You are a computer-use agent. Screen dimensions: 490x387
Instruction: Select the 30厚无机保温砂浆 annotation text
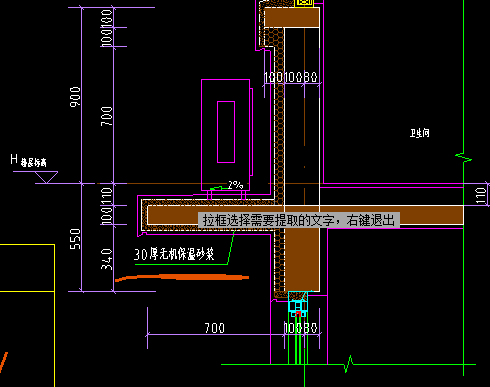[x=174, y=254]
